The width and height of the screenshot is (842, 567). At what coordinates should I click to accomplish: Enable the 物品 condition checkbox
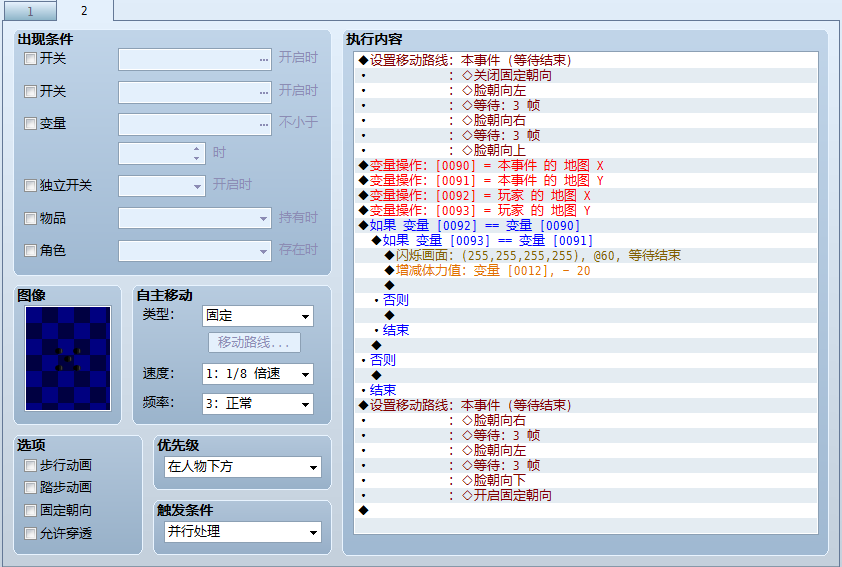pos(30,219)
